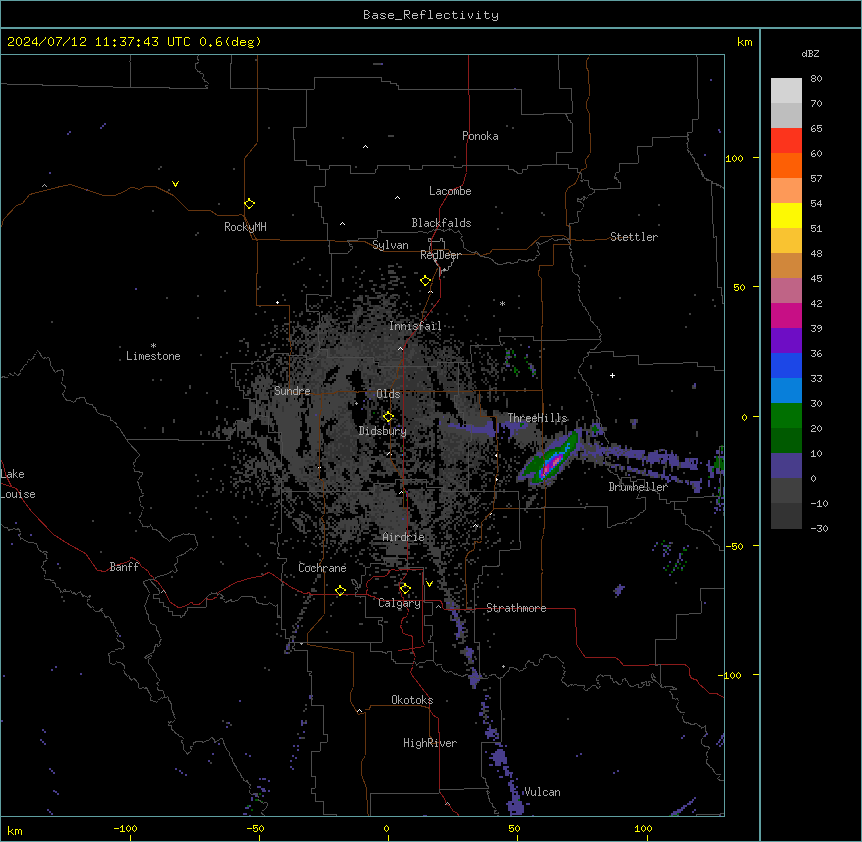The height and width of the screenshot is (842, 862).
Task: Click the Calgary city label
Action: (x=399, y=603)
